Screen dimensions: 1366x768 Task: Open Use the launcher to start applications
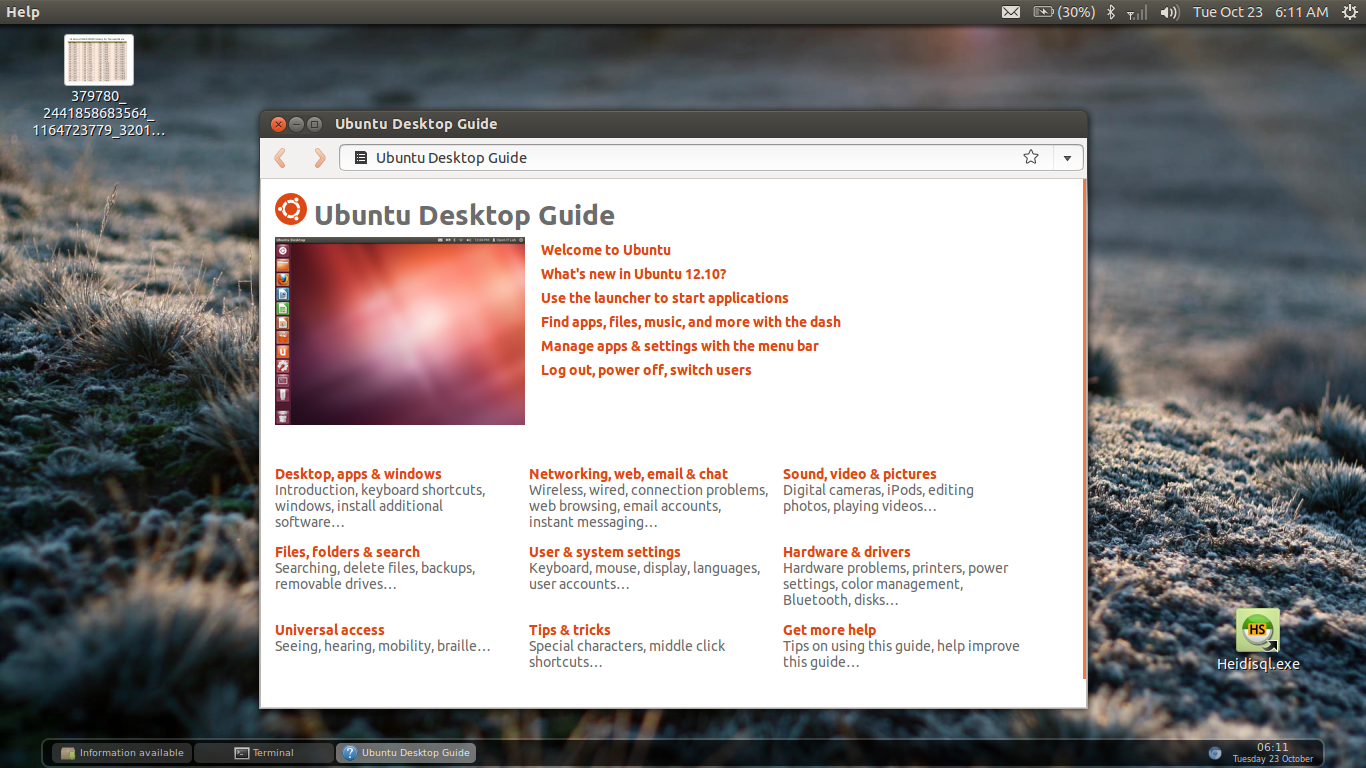coord(665,298)
